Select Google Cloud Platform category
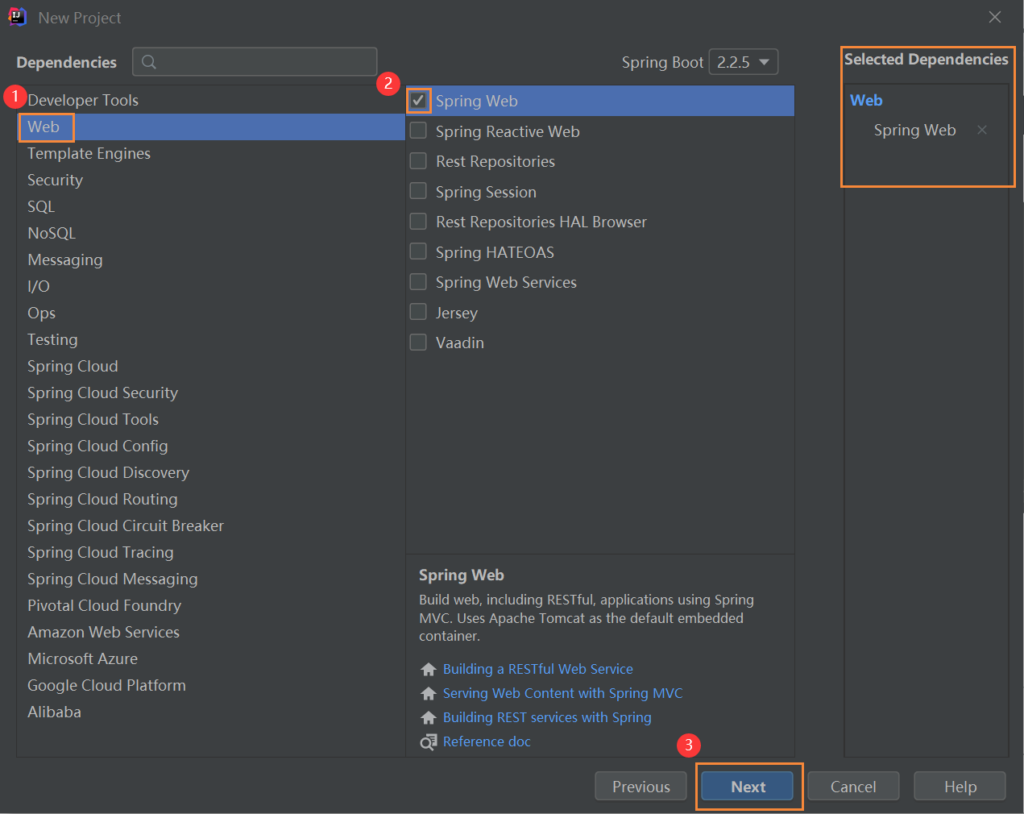 pos(211,686)
